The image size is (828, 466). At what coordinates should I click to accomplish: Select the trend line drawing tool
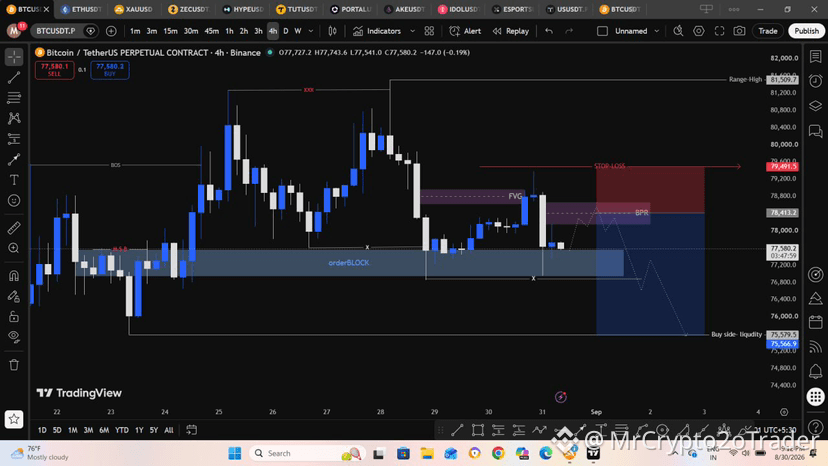click(x=14, y=77)
